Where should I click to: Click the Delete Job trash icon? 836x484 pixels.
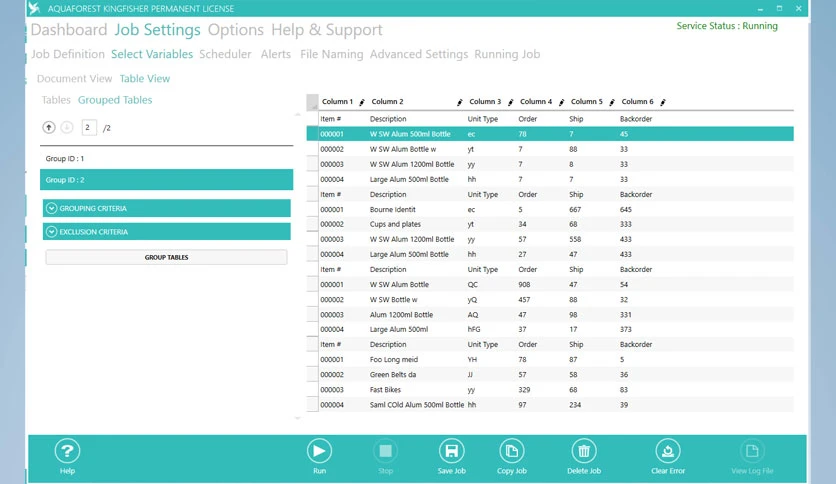[x=584, y=451]
